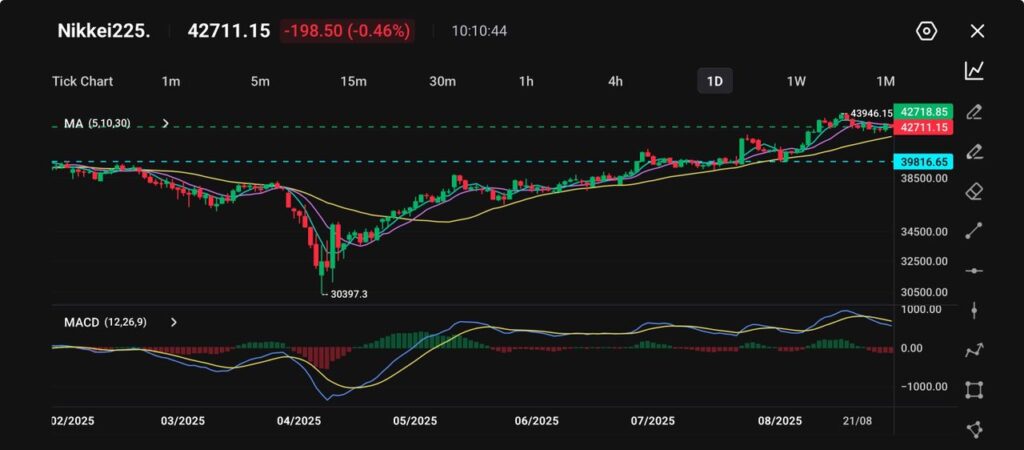The image size is (1024, 450).
Task: Select the horizontal line drawing tool
Action: 974,270
